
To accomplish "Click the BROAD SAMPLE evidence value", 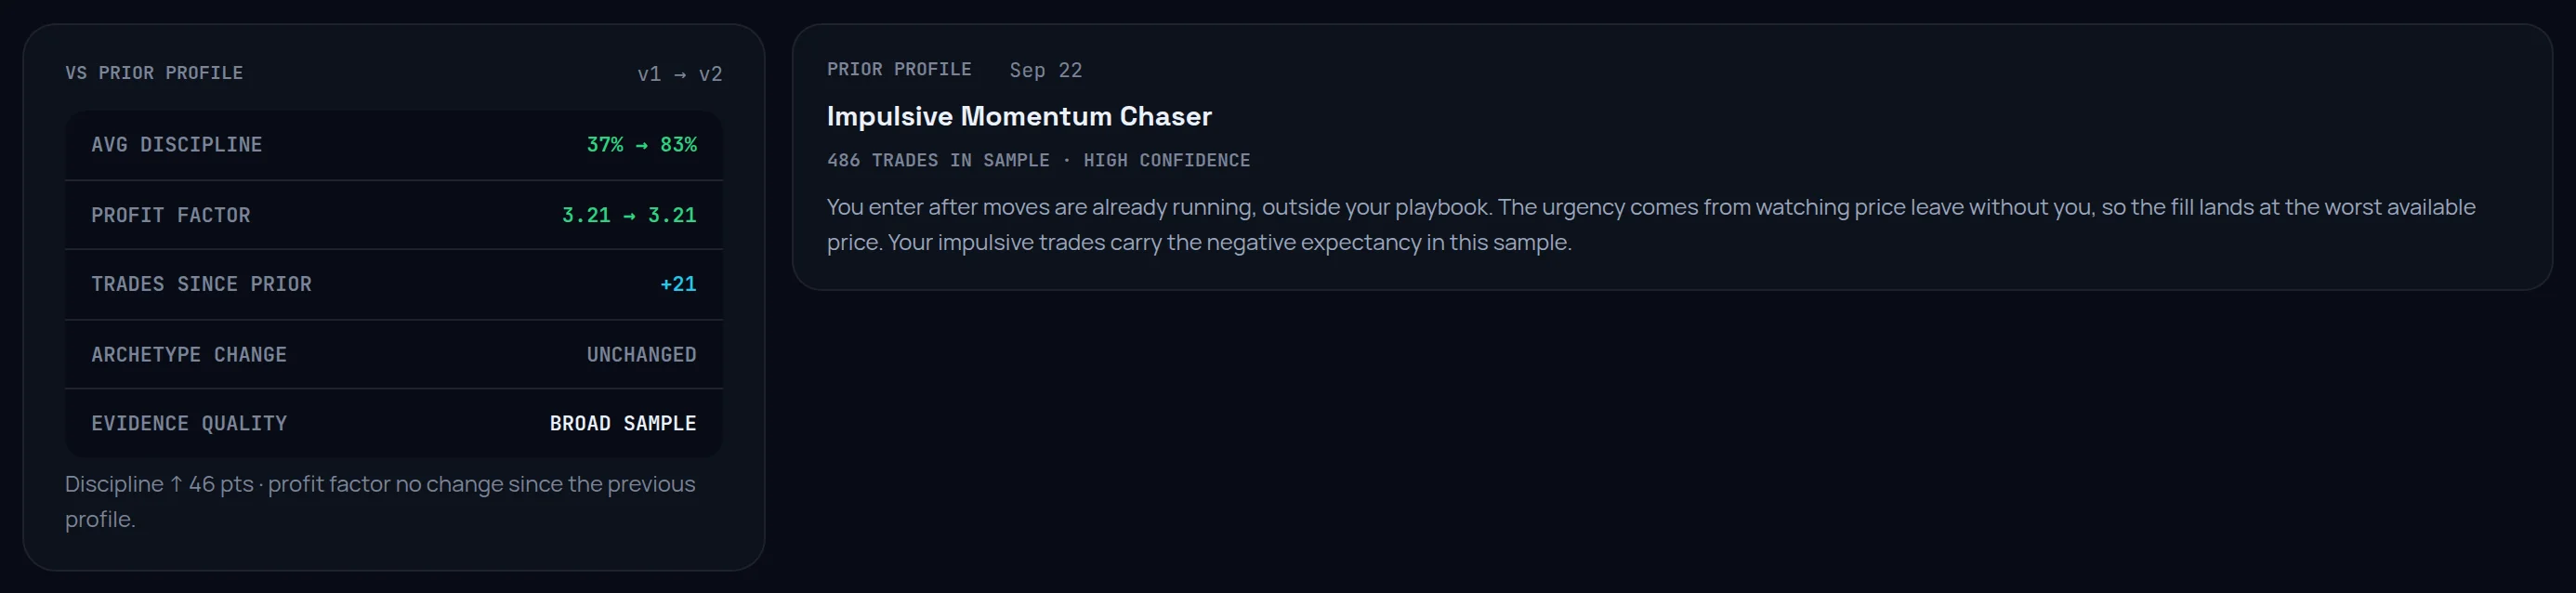I will [x=623, y=423].
